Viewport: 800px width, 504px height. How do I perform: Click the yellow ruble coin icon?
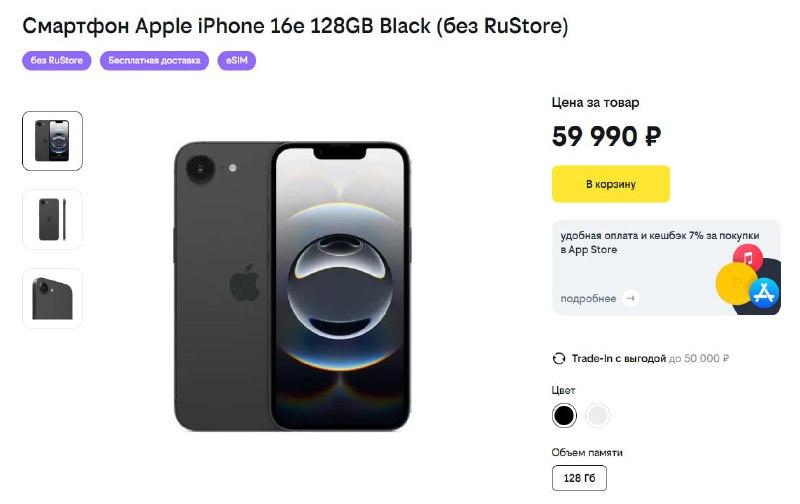tap(736, 283)
